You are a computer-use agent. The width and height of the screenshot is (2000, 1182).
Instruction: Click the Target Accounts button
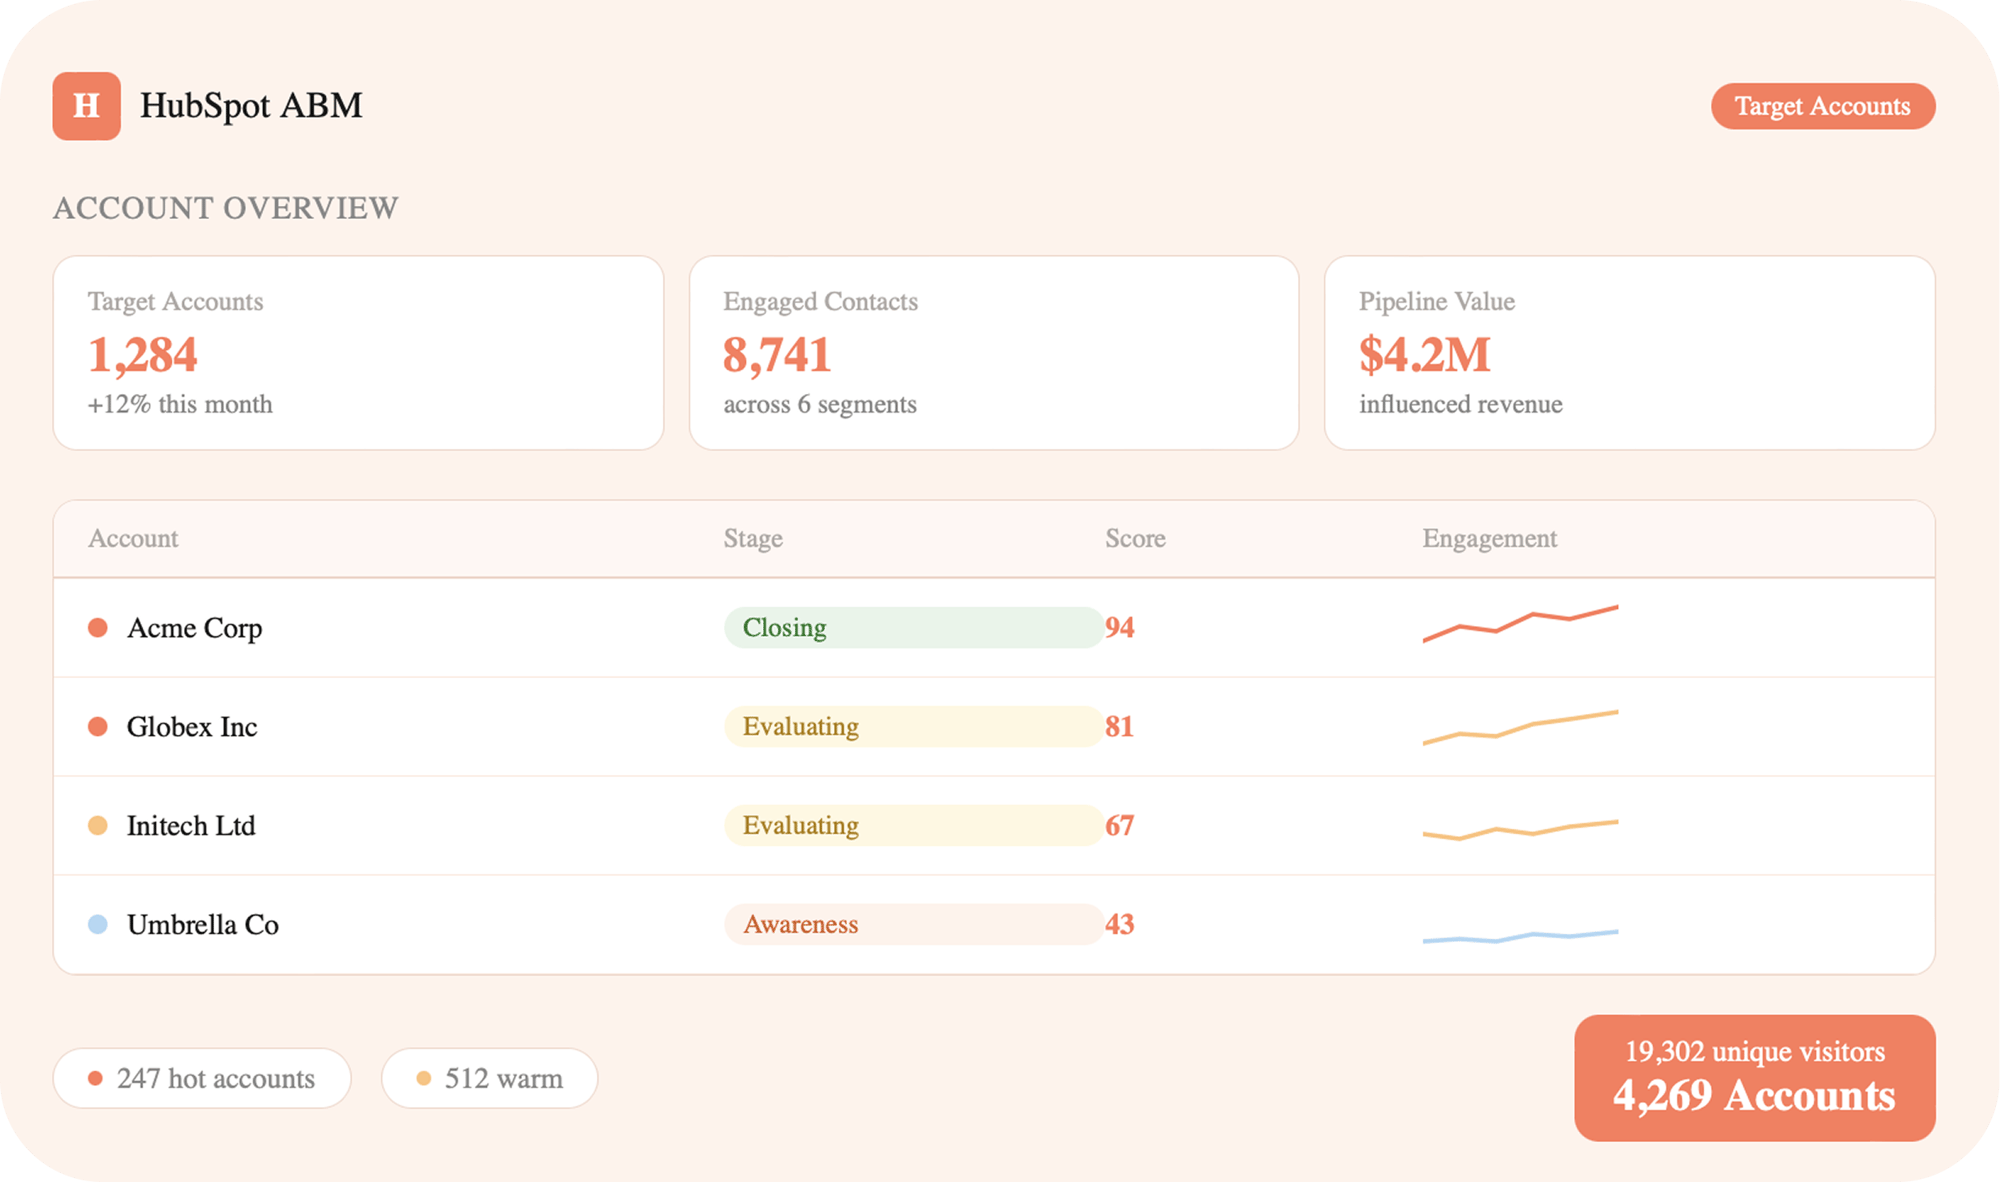[x=1823, y=106]
